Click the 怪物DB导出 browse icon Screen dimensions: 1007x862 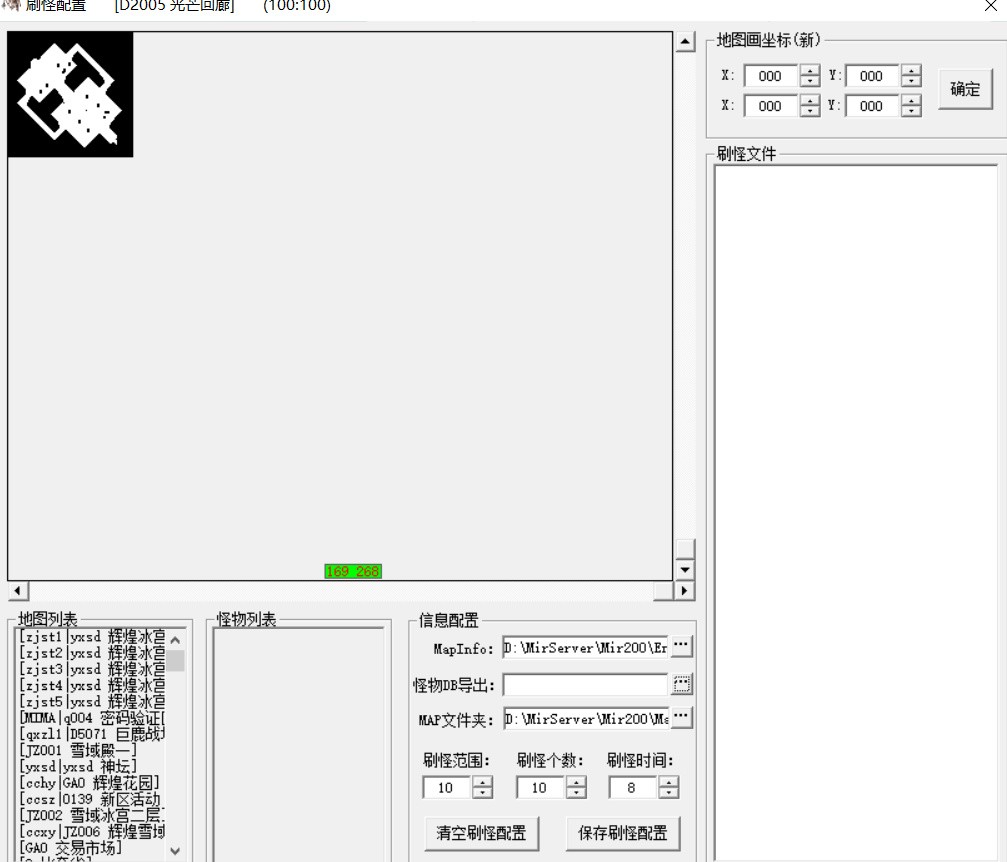click(x=681, y=685)
